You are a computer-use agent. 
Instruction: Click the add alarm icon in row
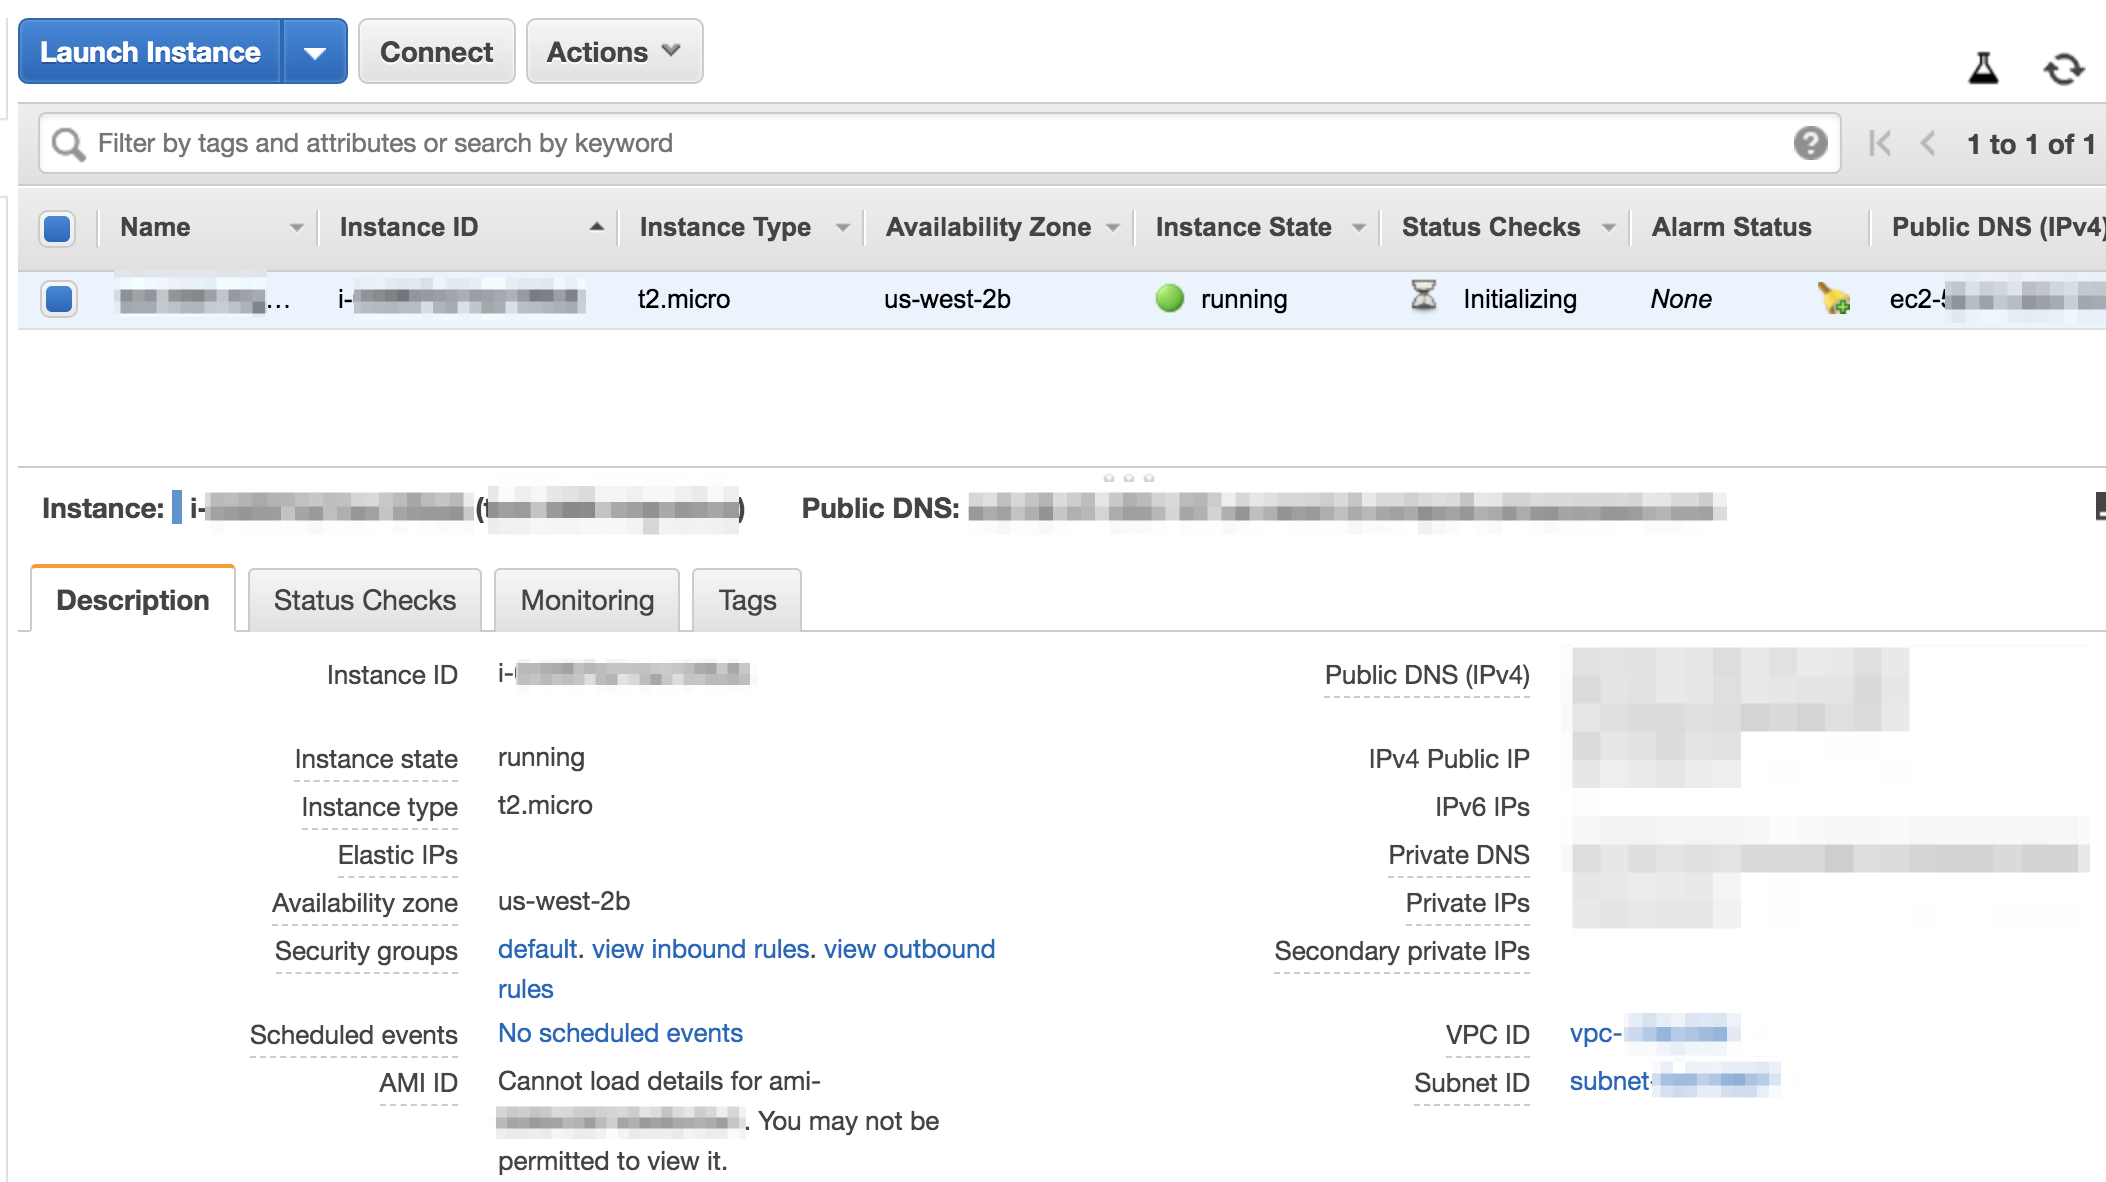(x=1834, y=298)
